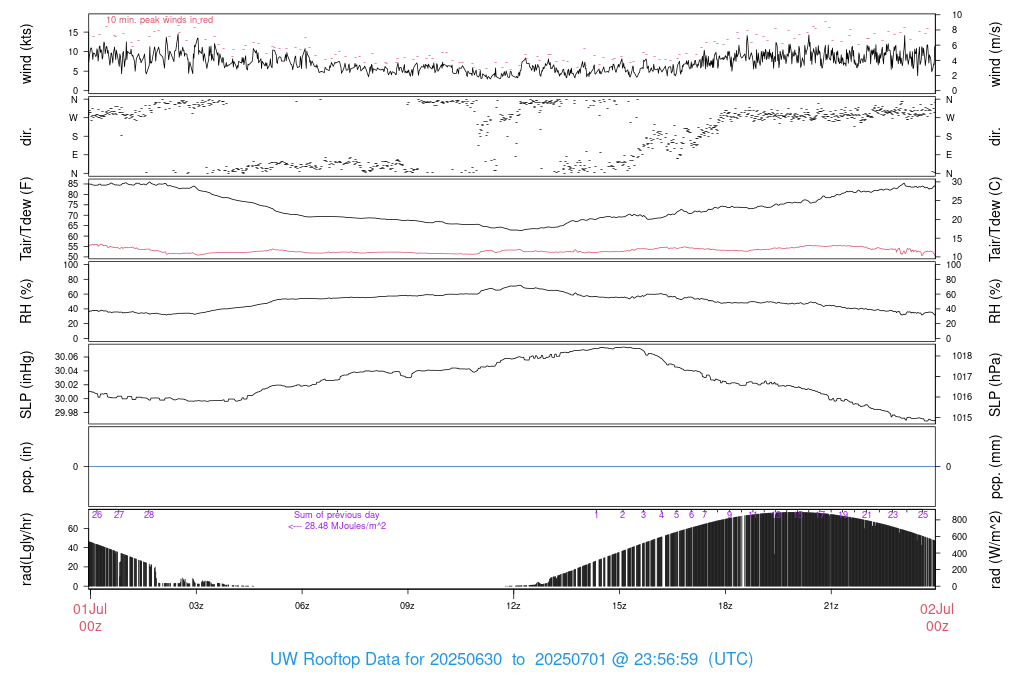
Task: Click the 800 W/m^2 tick label
Action: [x=959, y=520]
